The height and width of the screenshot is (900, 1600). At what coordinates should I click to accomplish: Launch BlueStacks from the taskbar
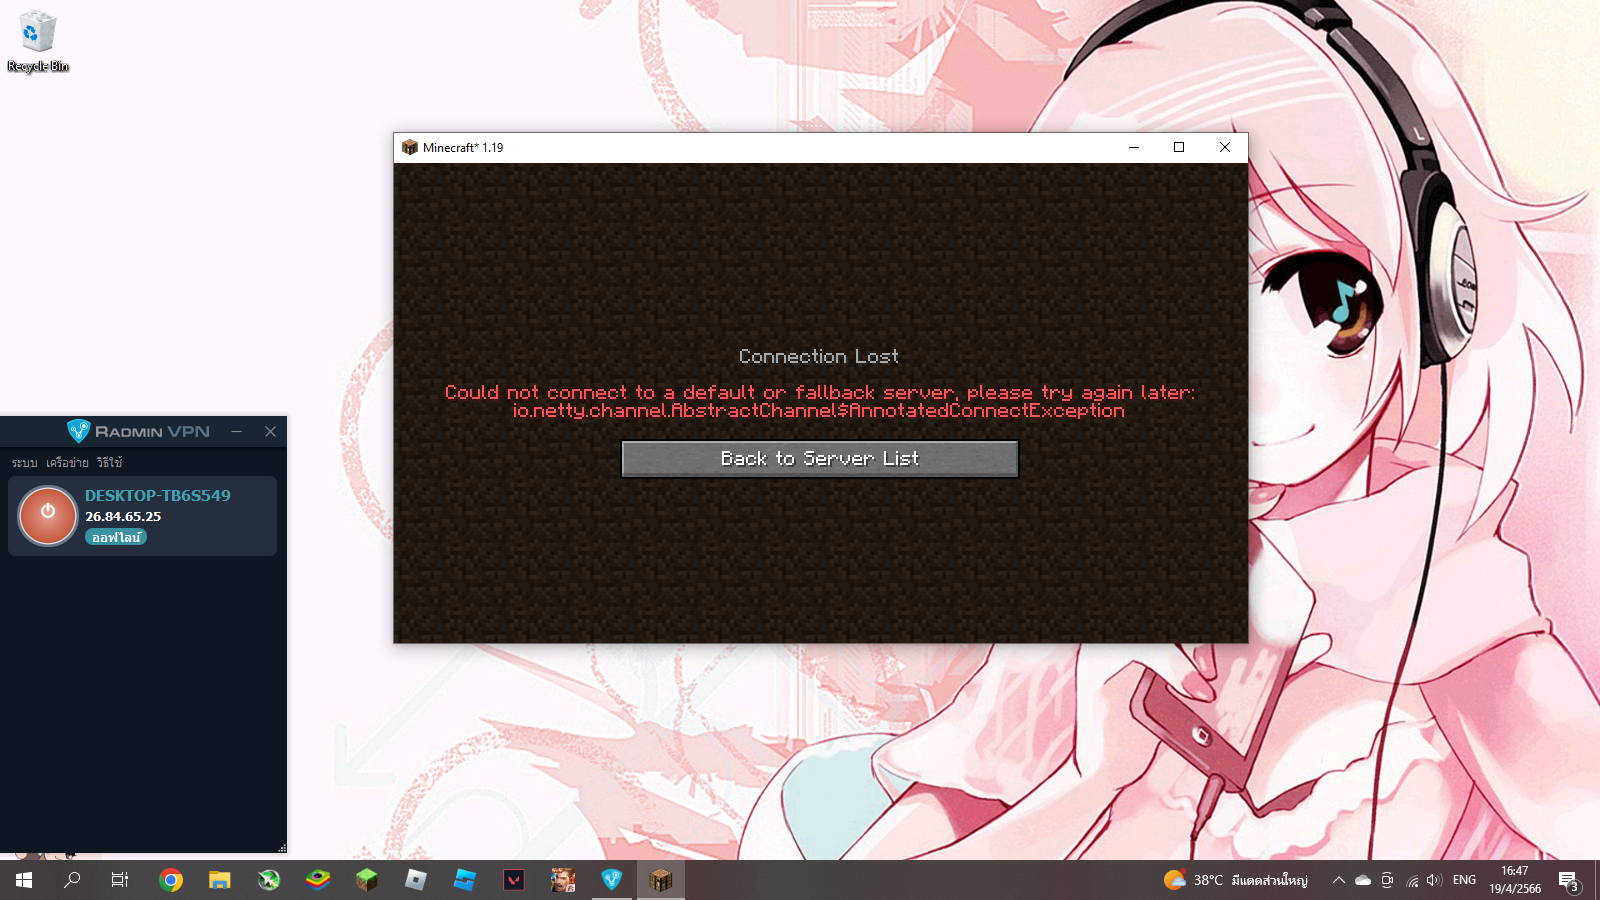[x=318, y=880]
